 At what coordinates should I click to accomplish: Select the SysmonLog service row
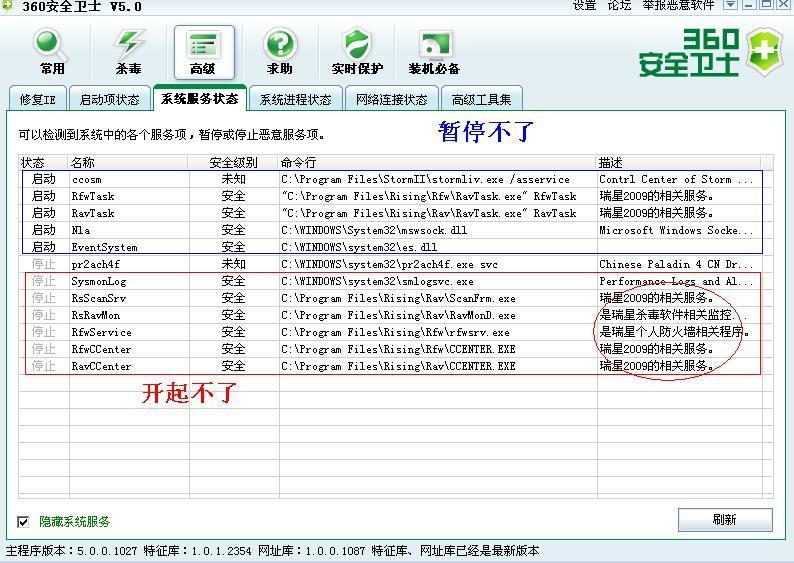[x=392, y=281]
